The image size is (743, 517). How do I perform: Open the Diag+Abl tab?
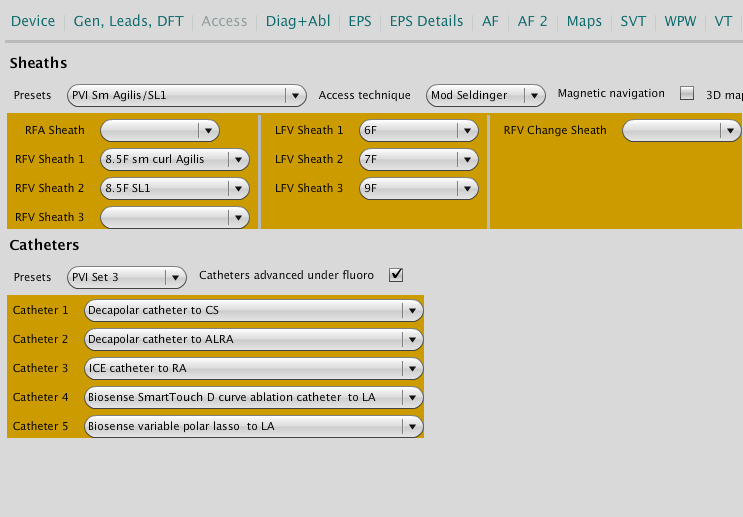[298, 21]
